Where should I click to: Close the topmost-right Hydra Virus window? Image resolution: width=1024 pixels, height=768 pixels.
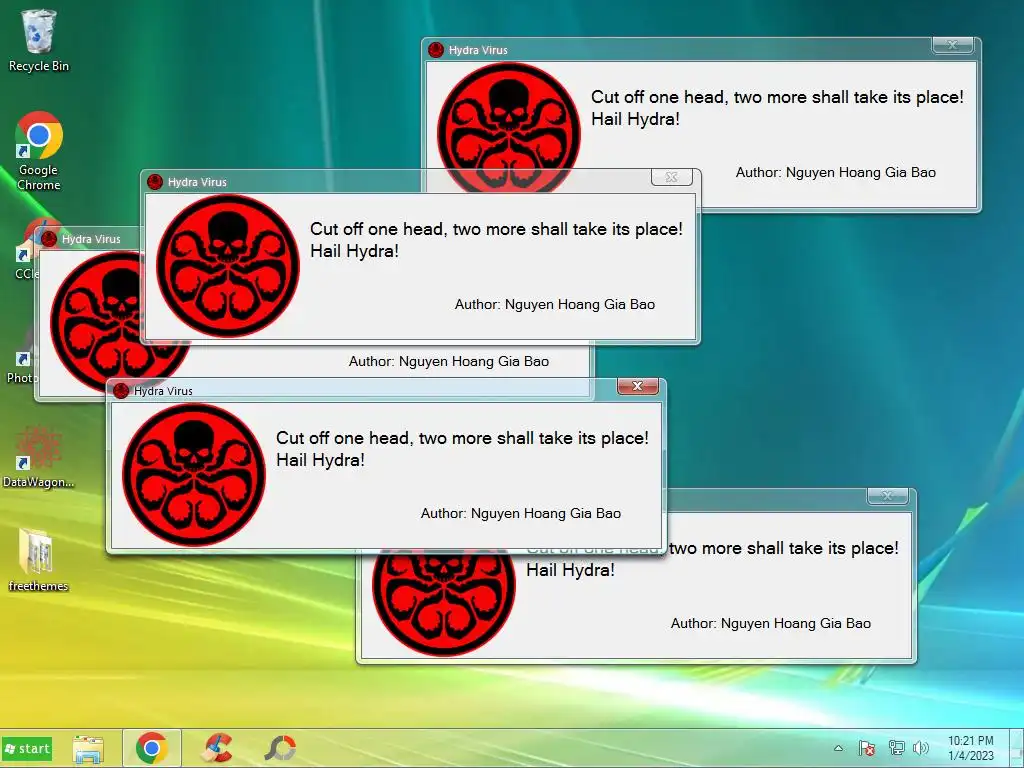[x=953, y=45]
